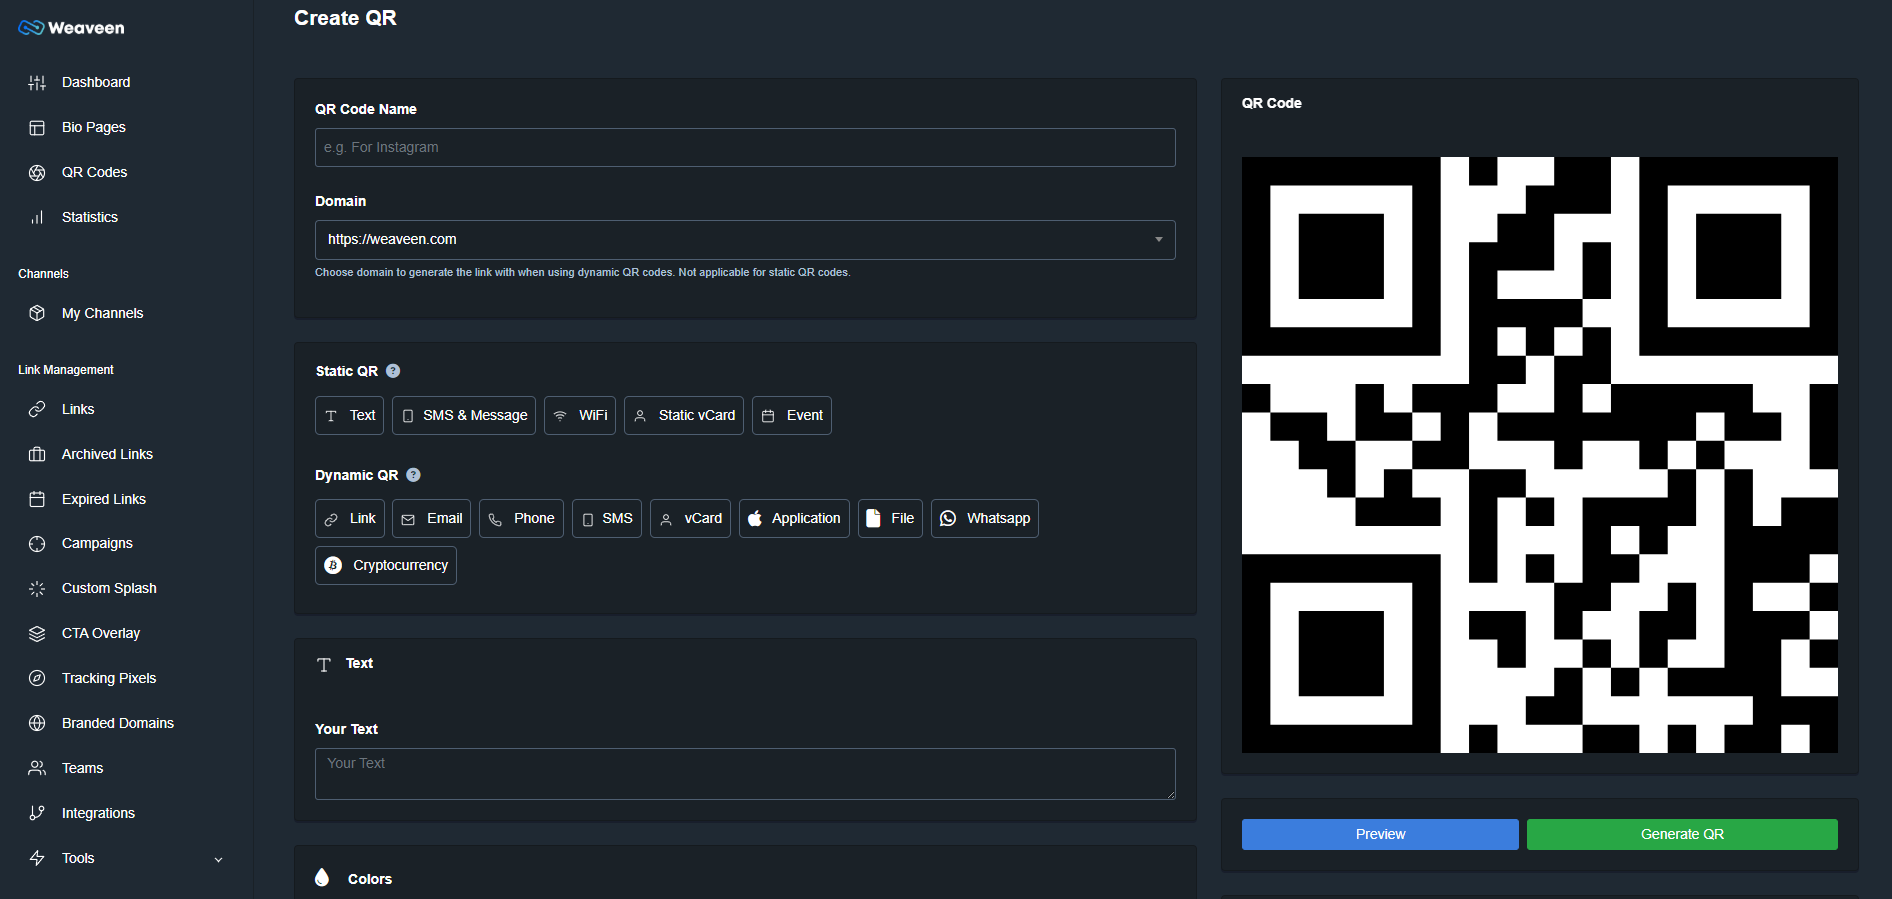
Task: Choose the Phone dynamic QR type
Action: [x=521, y=519]
